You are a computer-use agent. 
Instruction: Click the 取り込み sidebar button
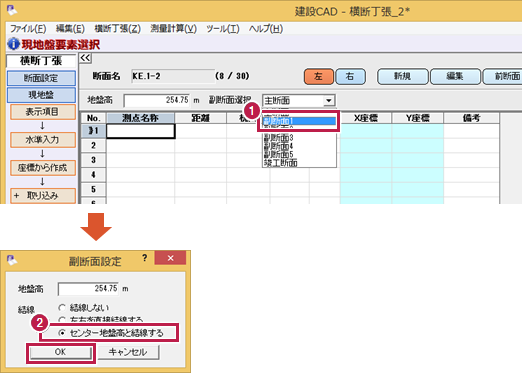point(43,196)
